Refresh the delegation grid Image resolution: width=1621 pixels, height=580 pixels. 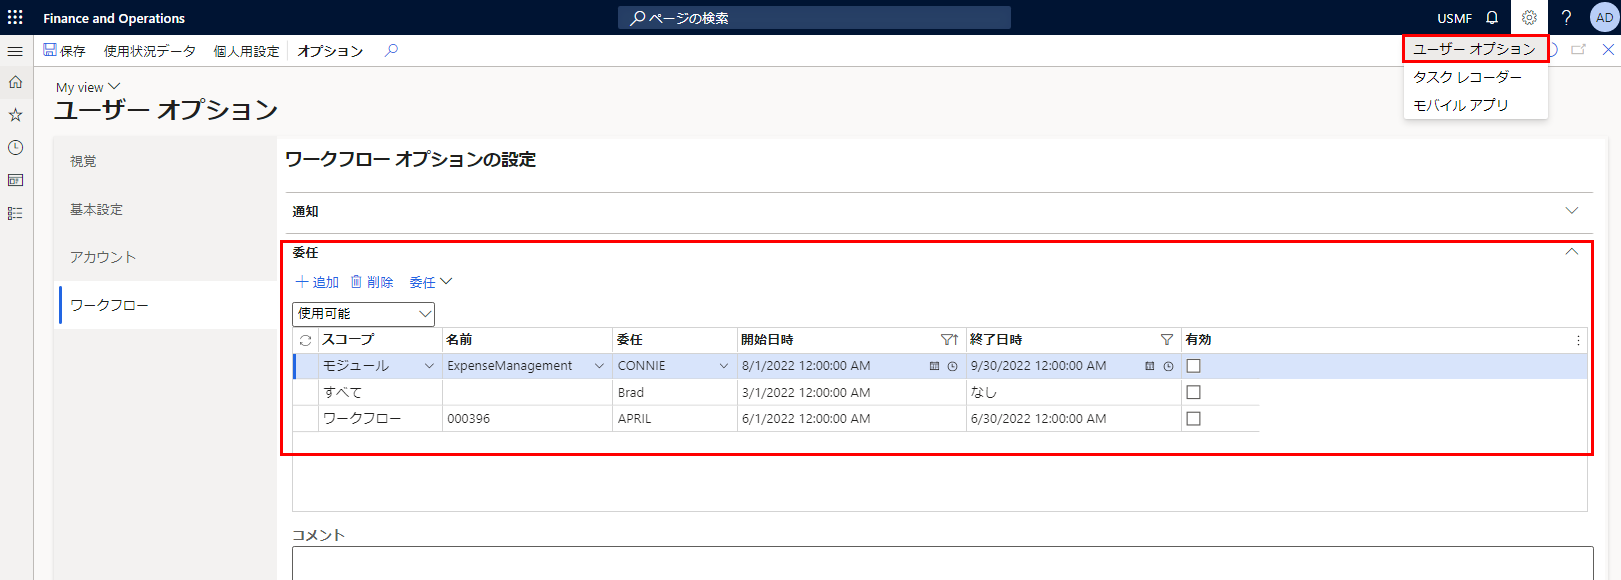(x=305, y=340)
